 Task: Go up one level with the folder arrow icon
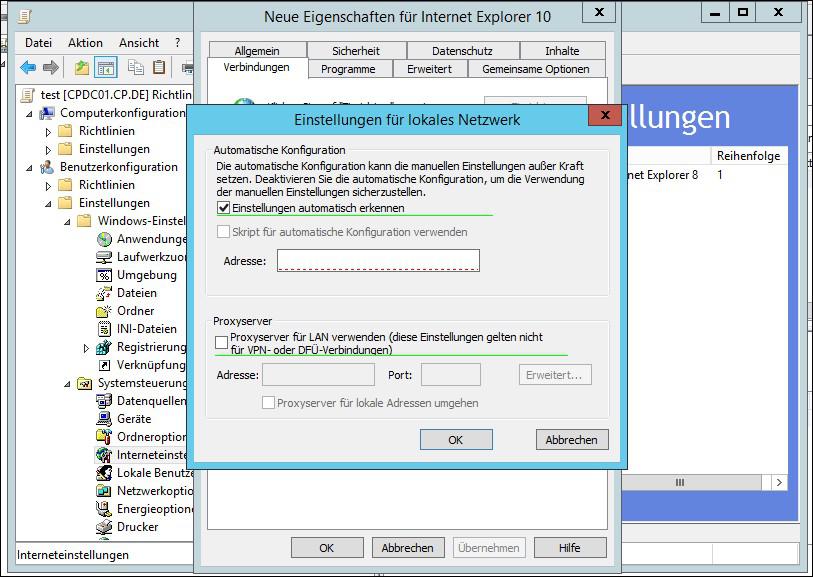(x=82, y=67)
